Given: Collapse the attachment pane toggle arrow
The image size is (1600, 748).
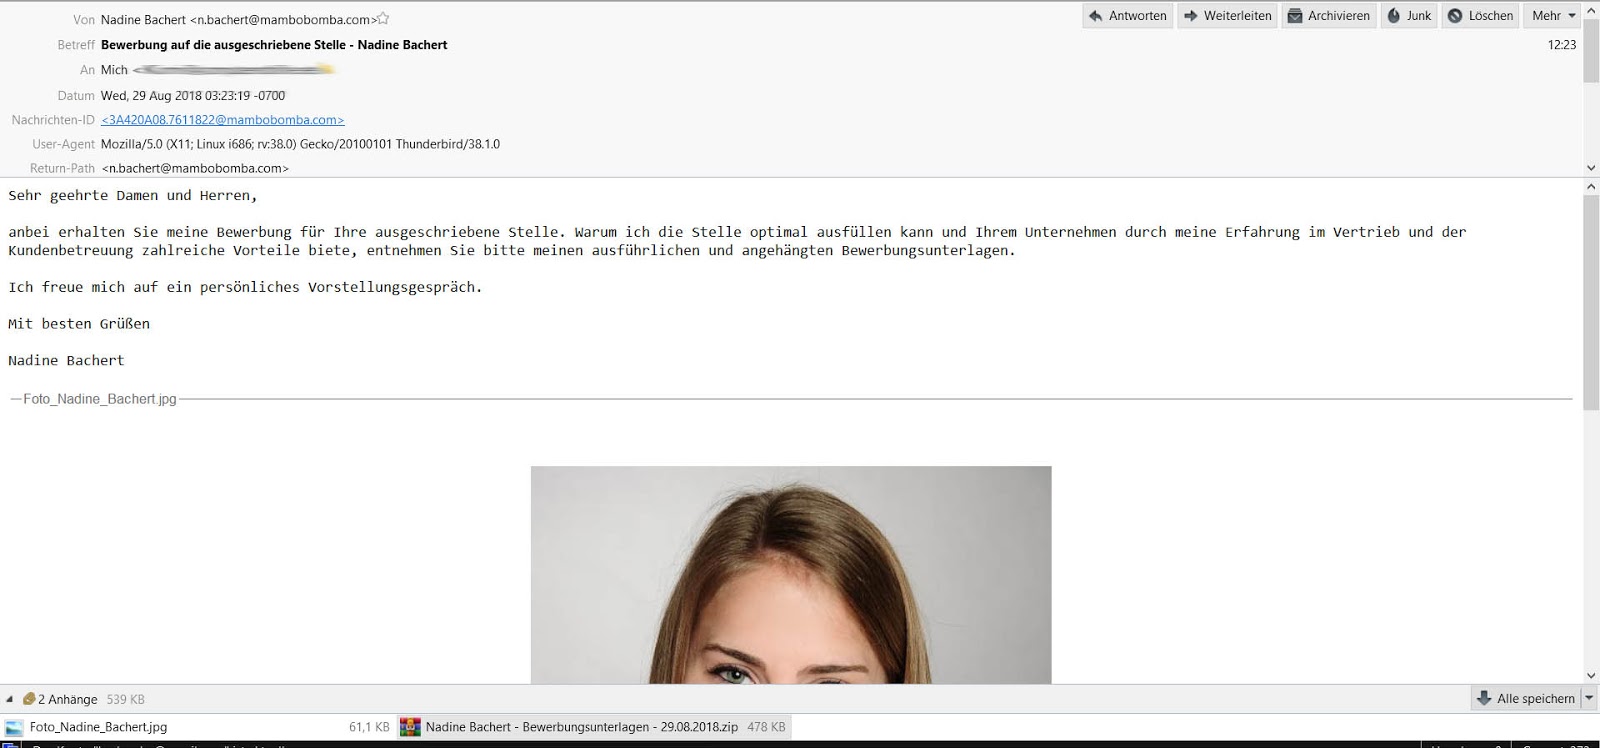Looking at the screenshot, I should 10,699.
